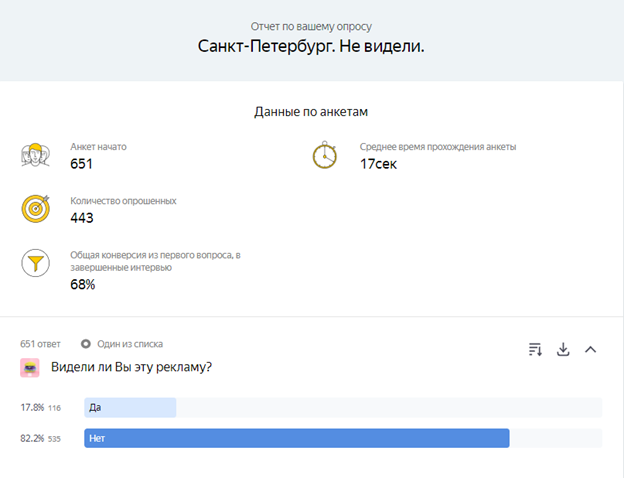Click the 82.2% label for Нет
Viewport: 624px width, 478px height.
pyautogui.click(x=32, y=439)
